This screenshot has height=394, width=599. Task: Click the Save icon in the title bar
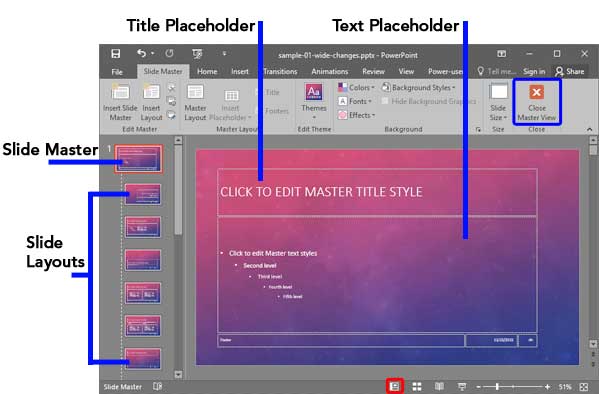115,54
